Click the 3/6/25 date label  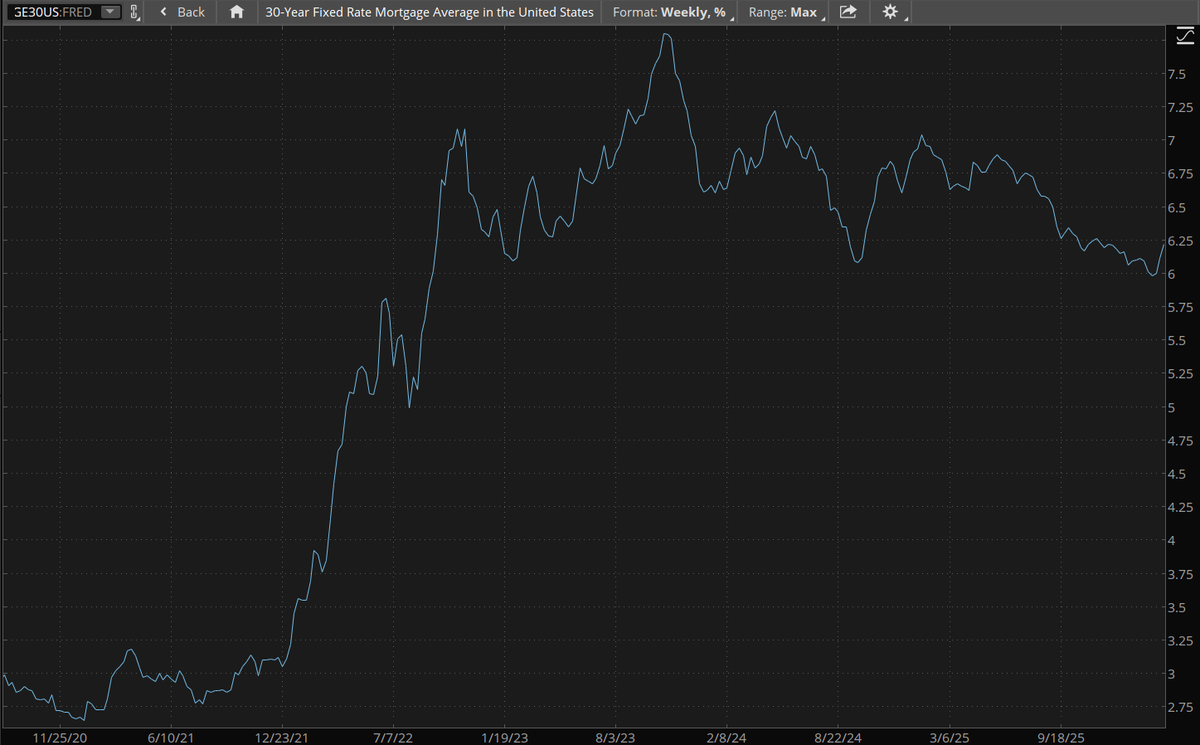click(x=950, y=736)
